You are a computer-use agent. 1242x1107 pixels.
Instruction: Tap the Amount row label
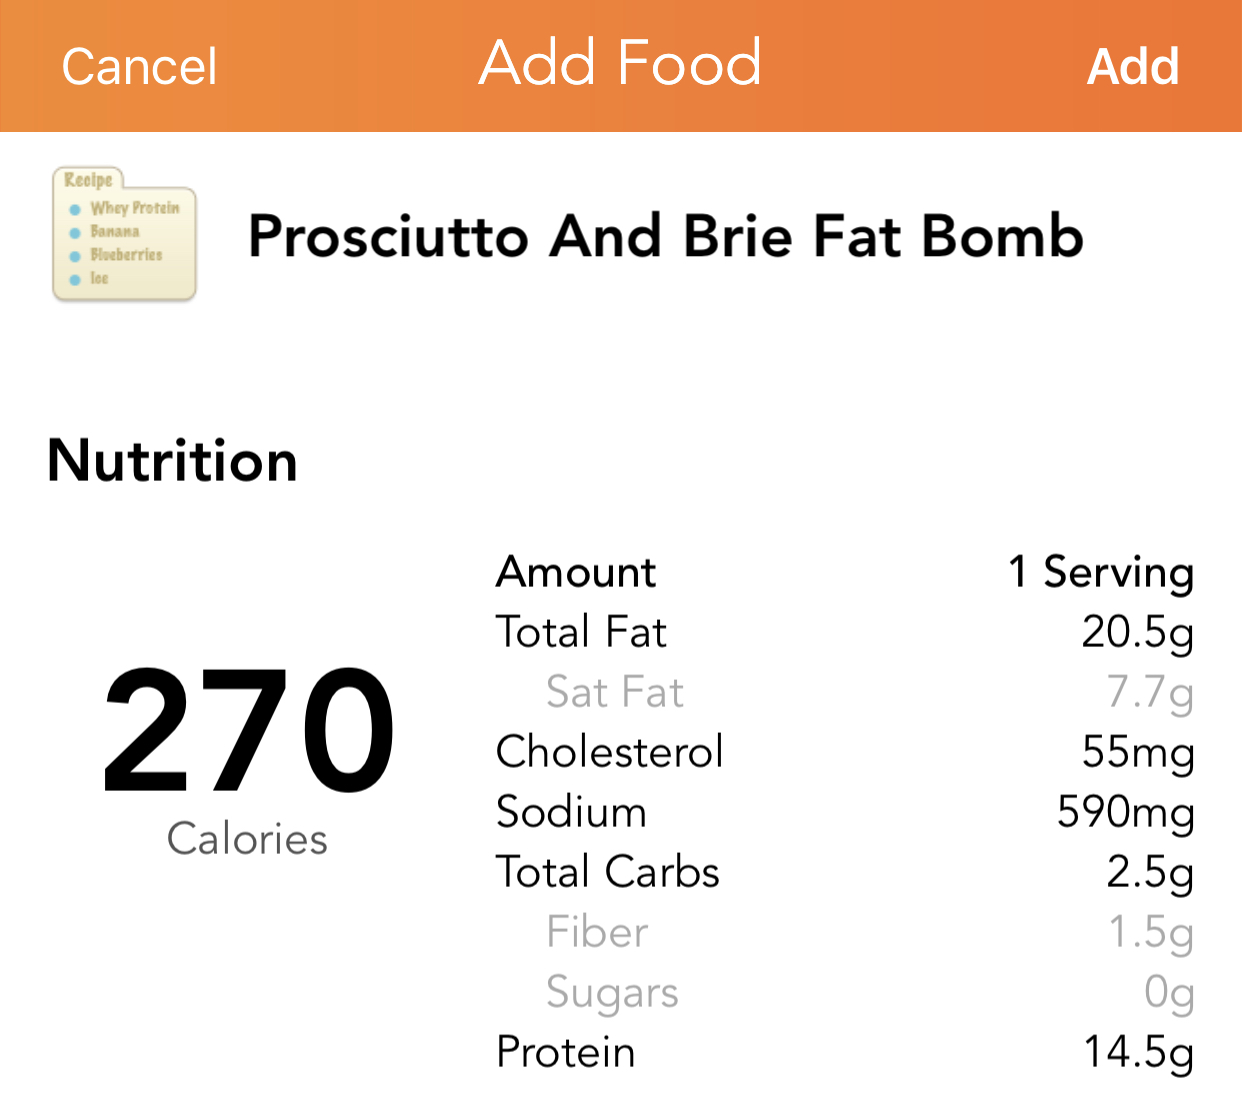(x=576, y=572)
